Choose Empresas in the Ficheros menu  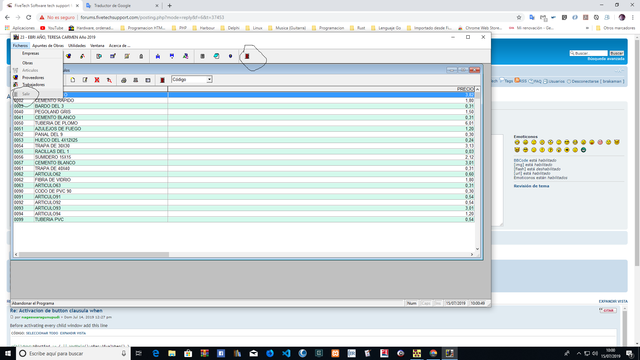[x=31, y=53]
